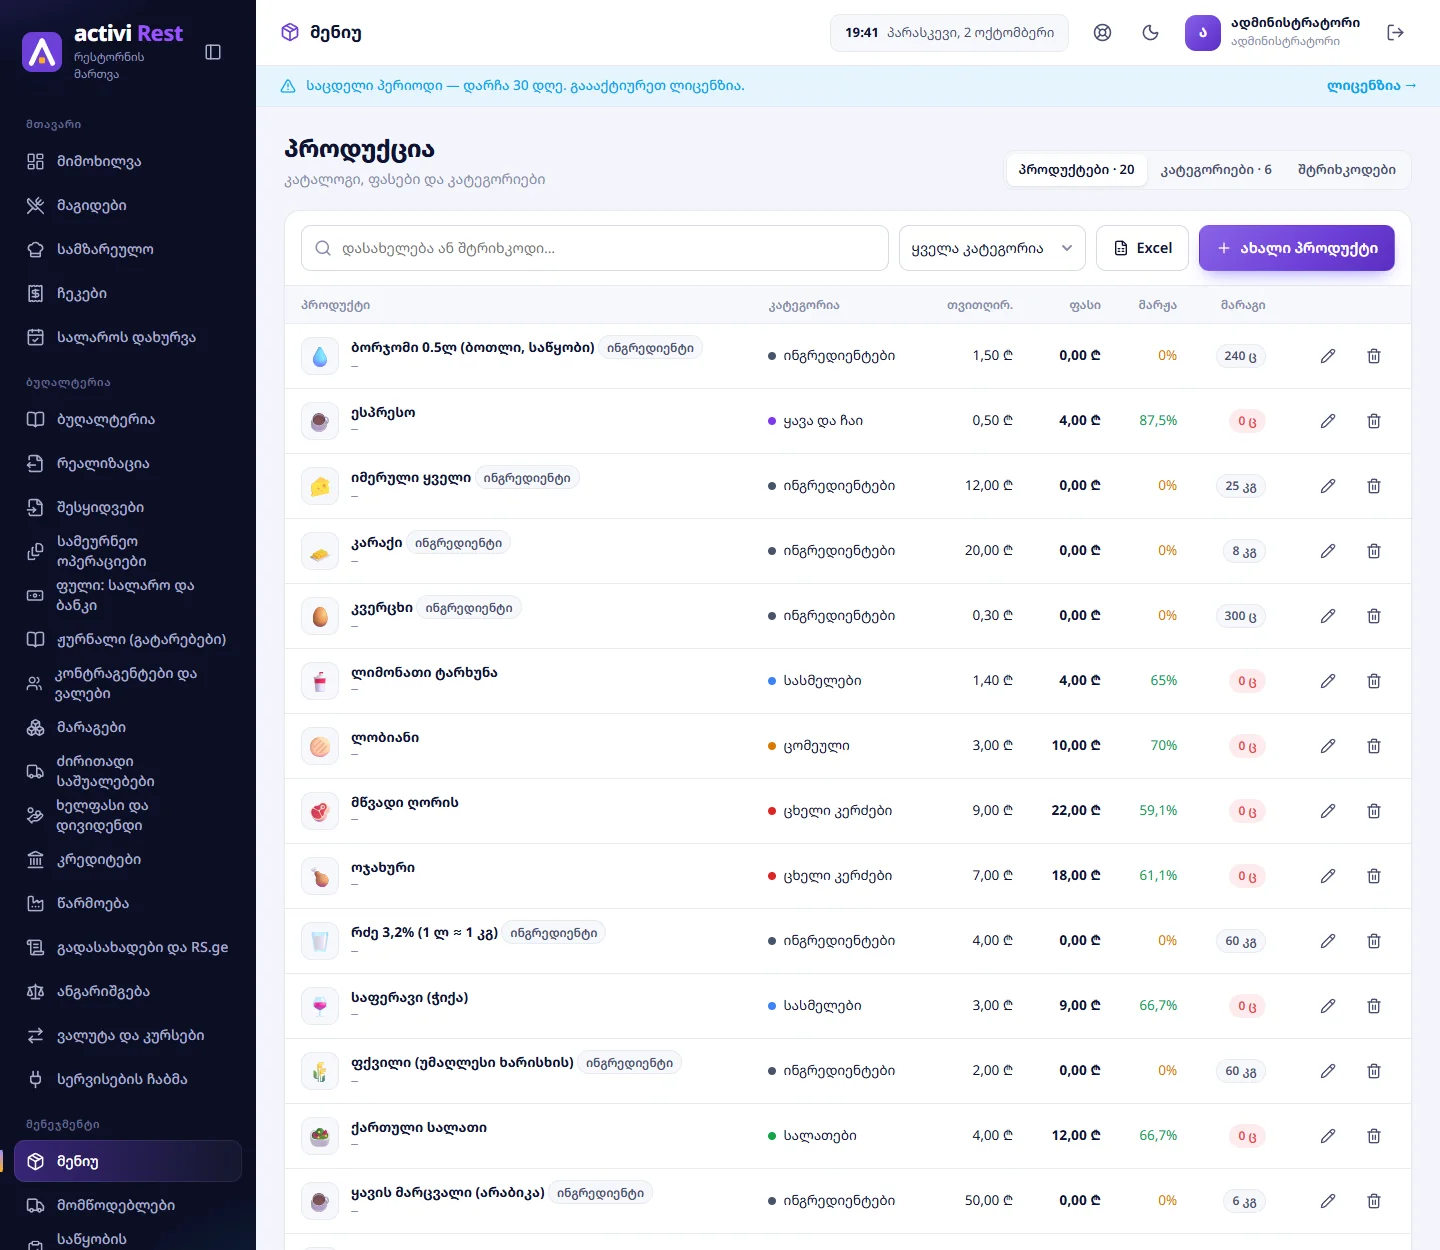Delete the ლიმონათი ტარხუნა product

click(x=1374, y=681)
